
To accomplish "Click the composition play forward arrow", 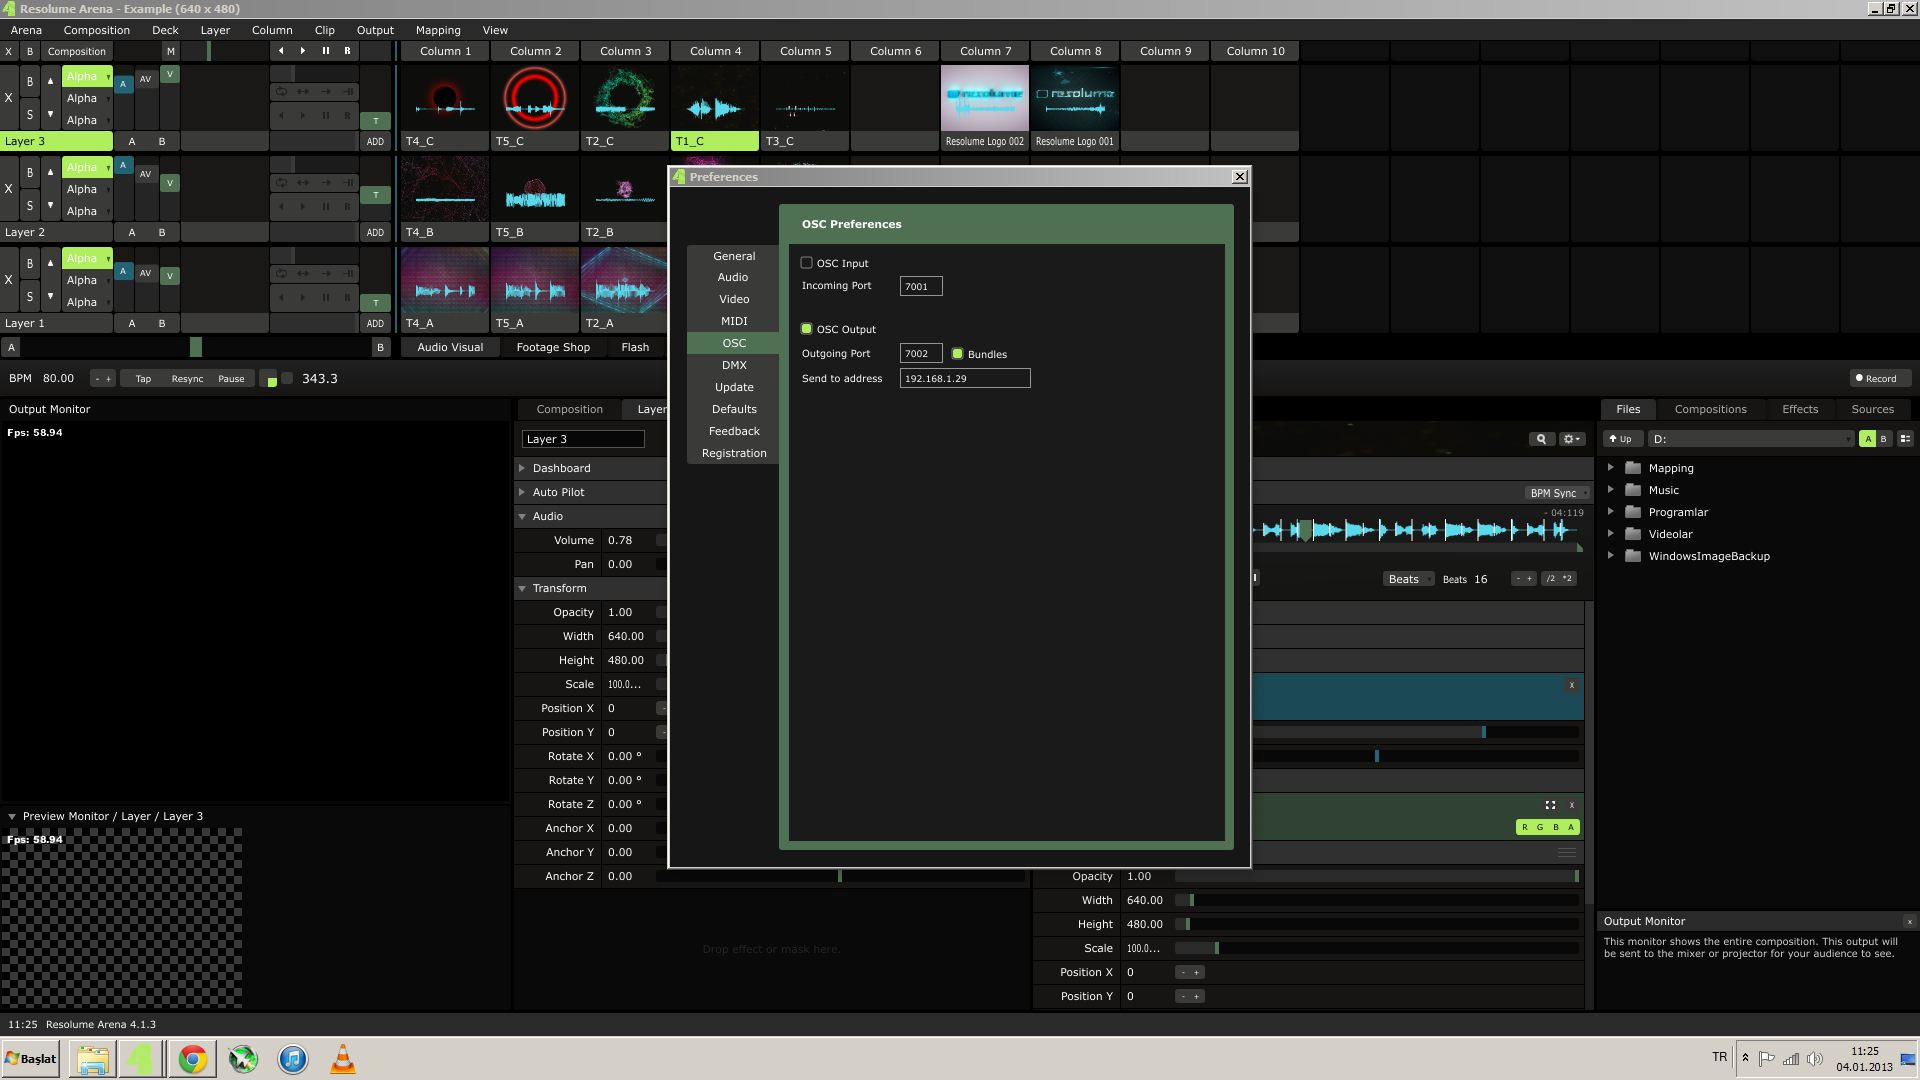I will pos(303,51).
